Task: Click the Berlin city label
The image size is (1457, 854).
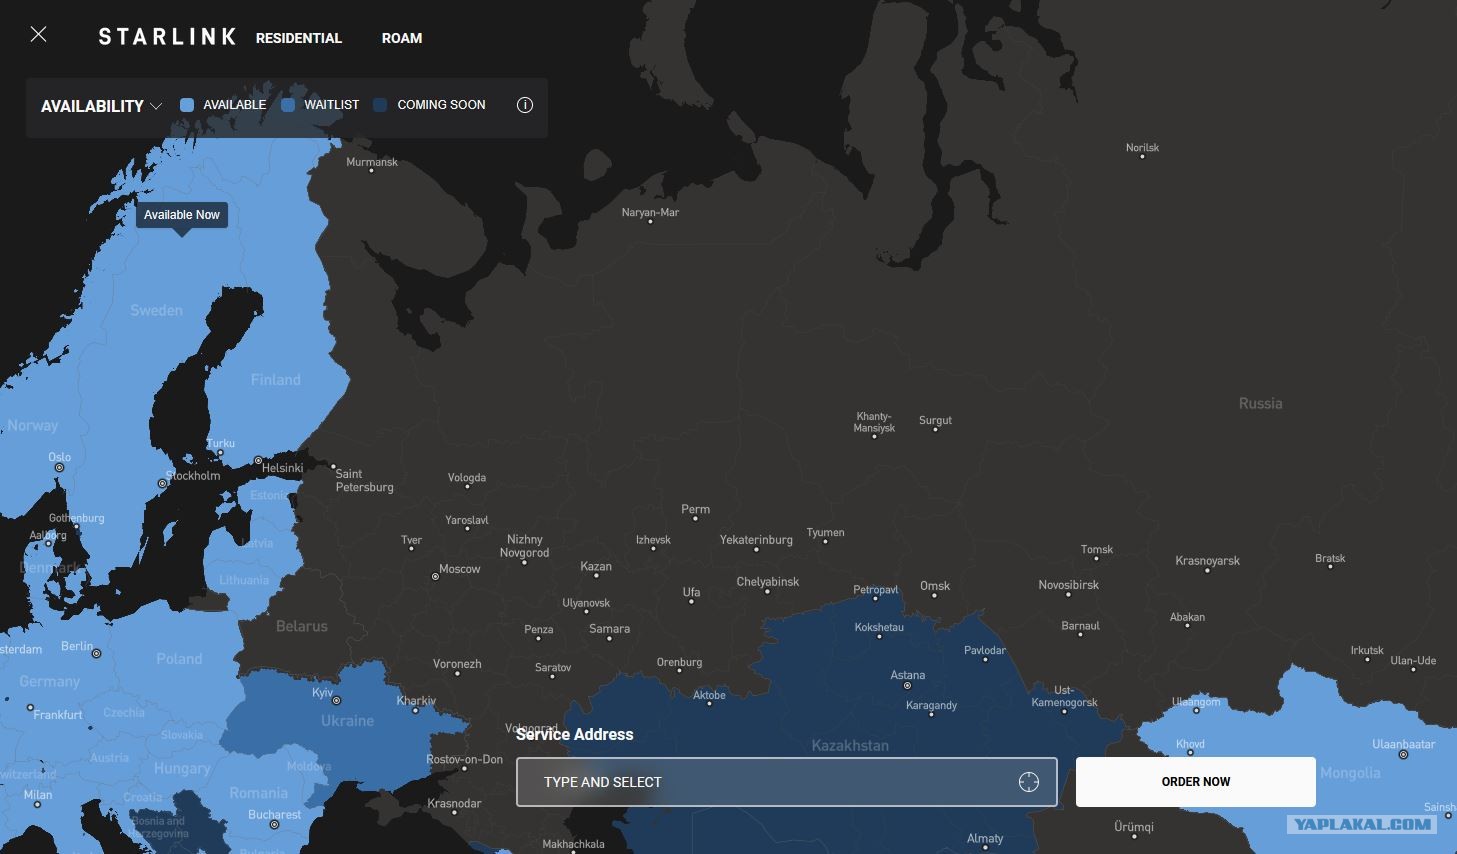Action: point(77,647)
